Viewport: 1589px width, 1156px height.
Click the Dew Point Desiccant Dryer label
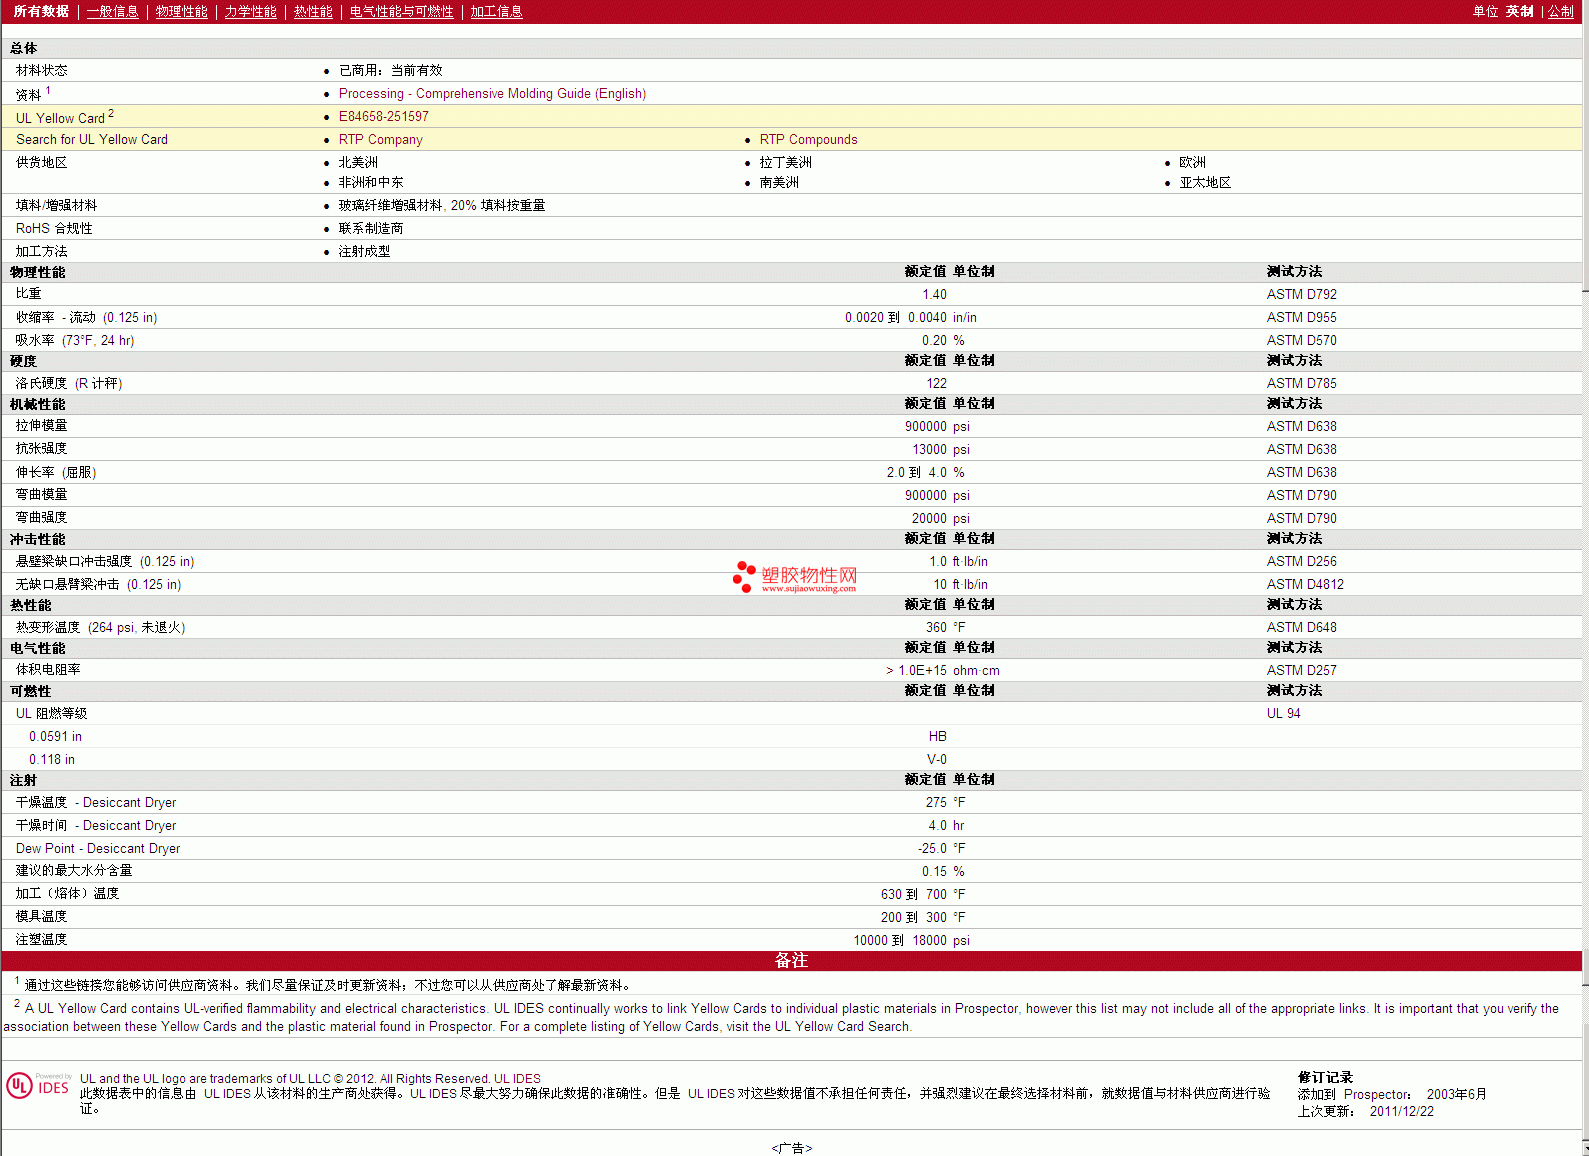point(98,848)
